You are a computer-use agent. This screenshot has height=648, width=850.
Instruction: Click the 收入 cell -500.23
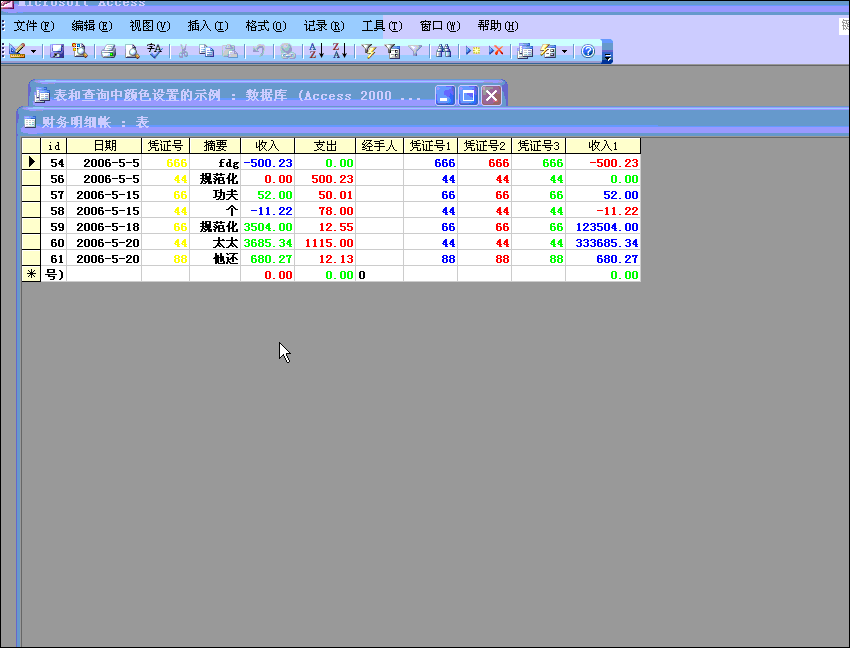[268, 163]
